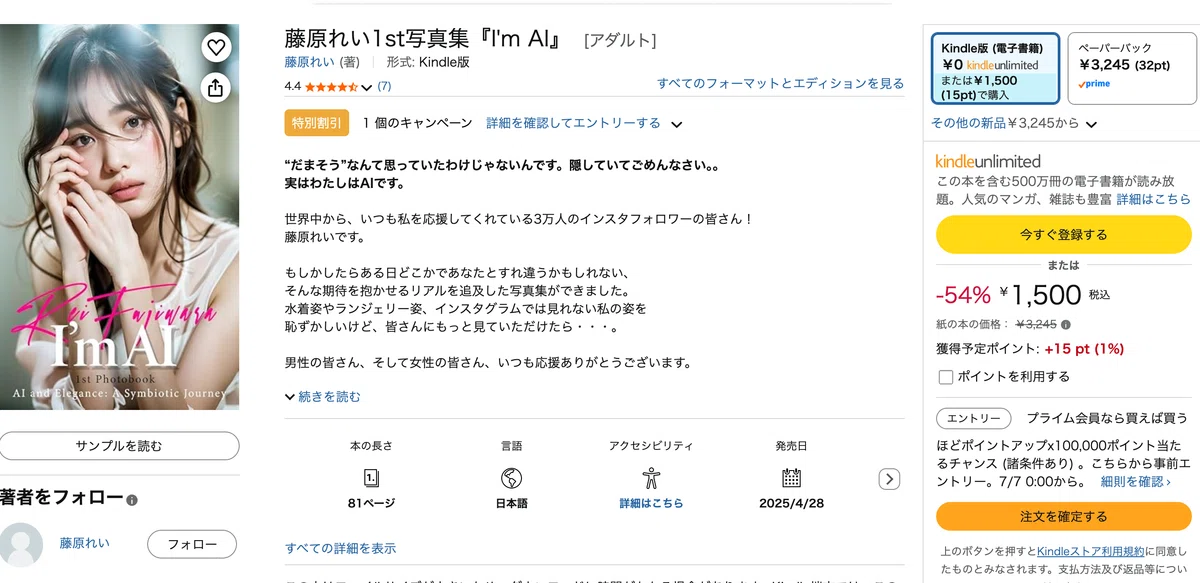
Task: Click the page length icon above 81ページ
Action: point(371,477)
